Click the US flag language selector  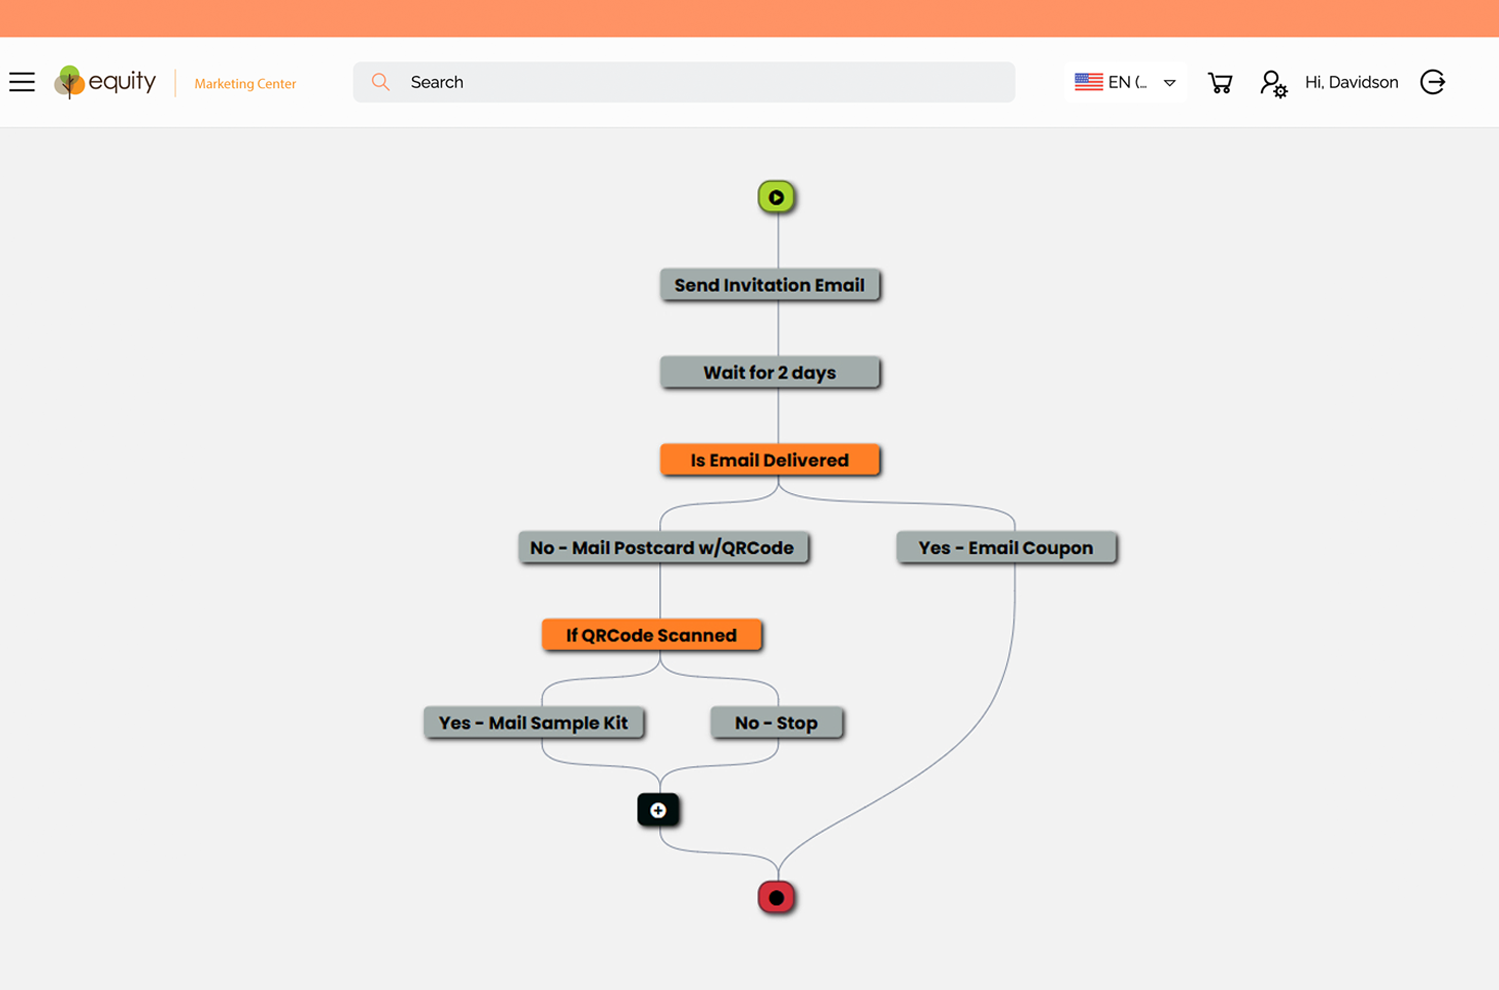(1088, 82)
